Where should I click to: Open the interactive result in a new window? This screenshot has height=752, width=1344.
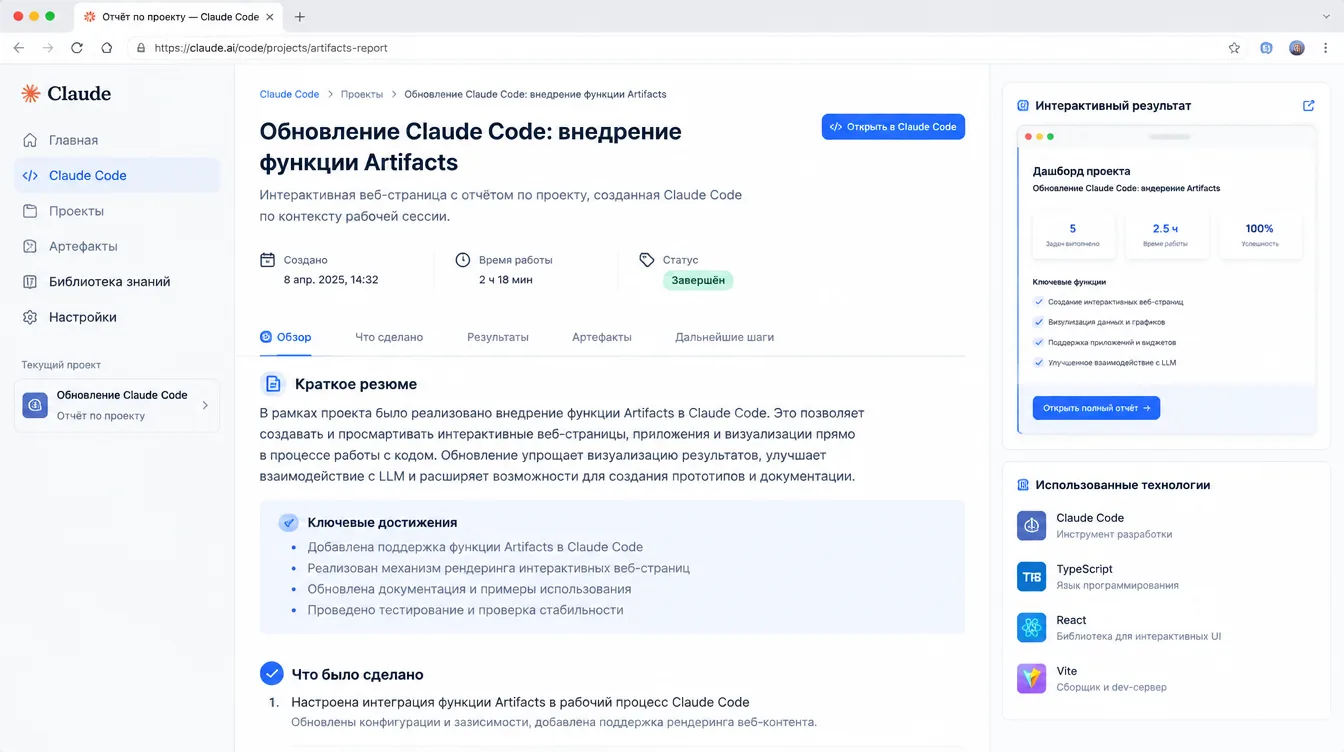click(x=1309, y=105)
